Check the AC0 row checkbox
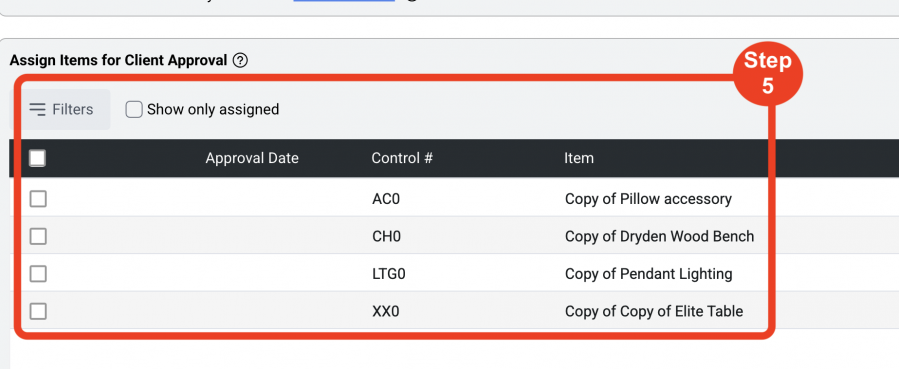 pyautogui.click(x=38, y=199)
